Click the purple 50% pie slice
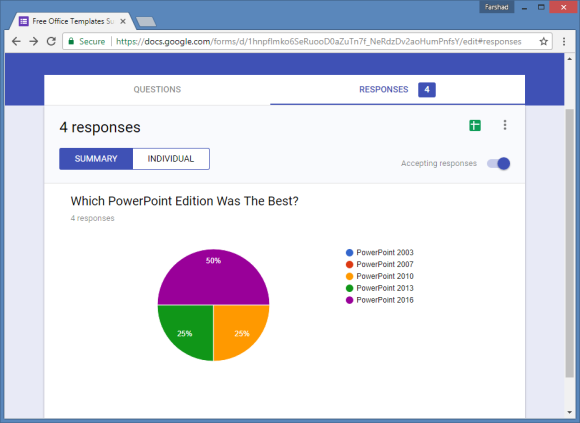The width and height of the screenshot is (580, 423). click(x=213, y=277)
